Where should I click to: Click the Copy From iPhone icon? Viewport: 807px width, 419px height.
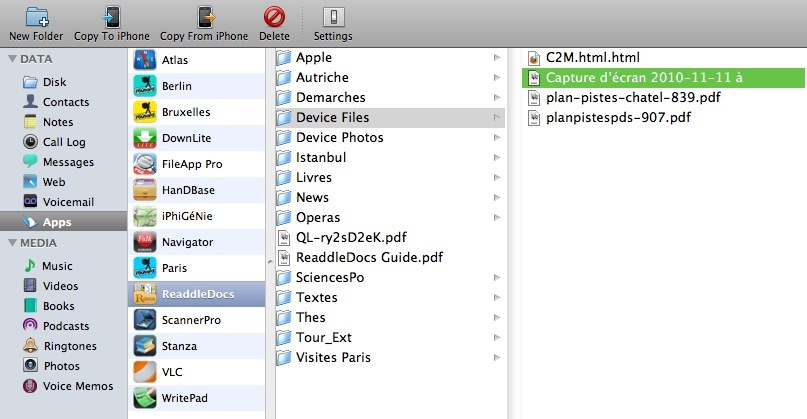204,17
